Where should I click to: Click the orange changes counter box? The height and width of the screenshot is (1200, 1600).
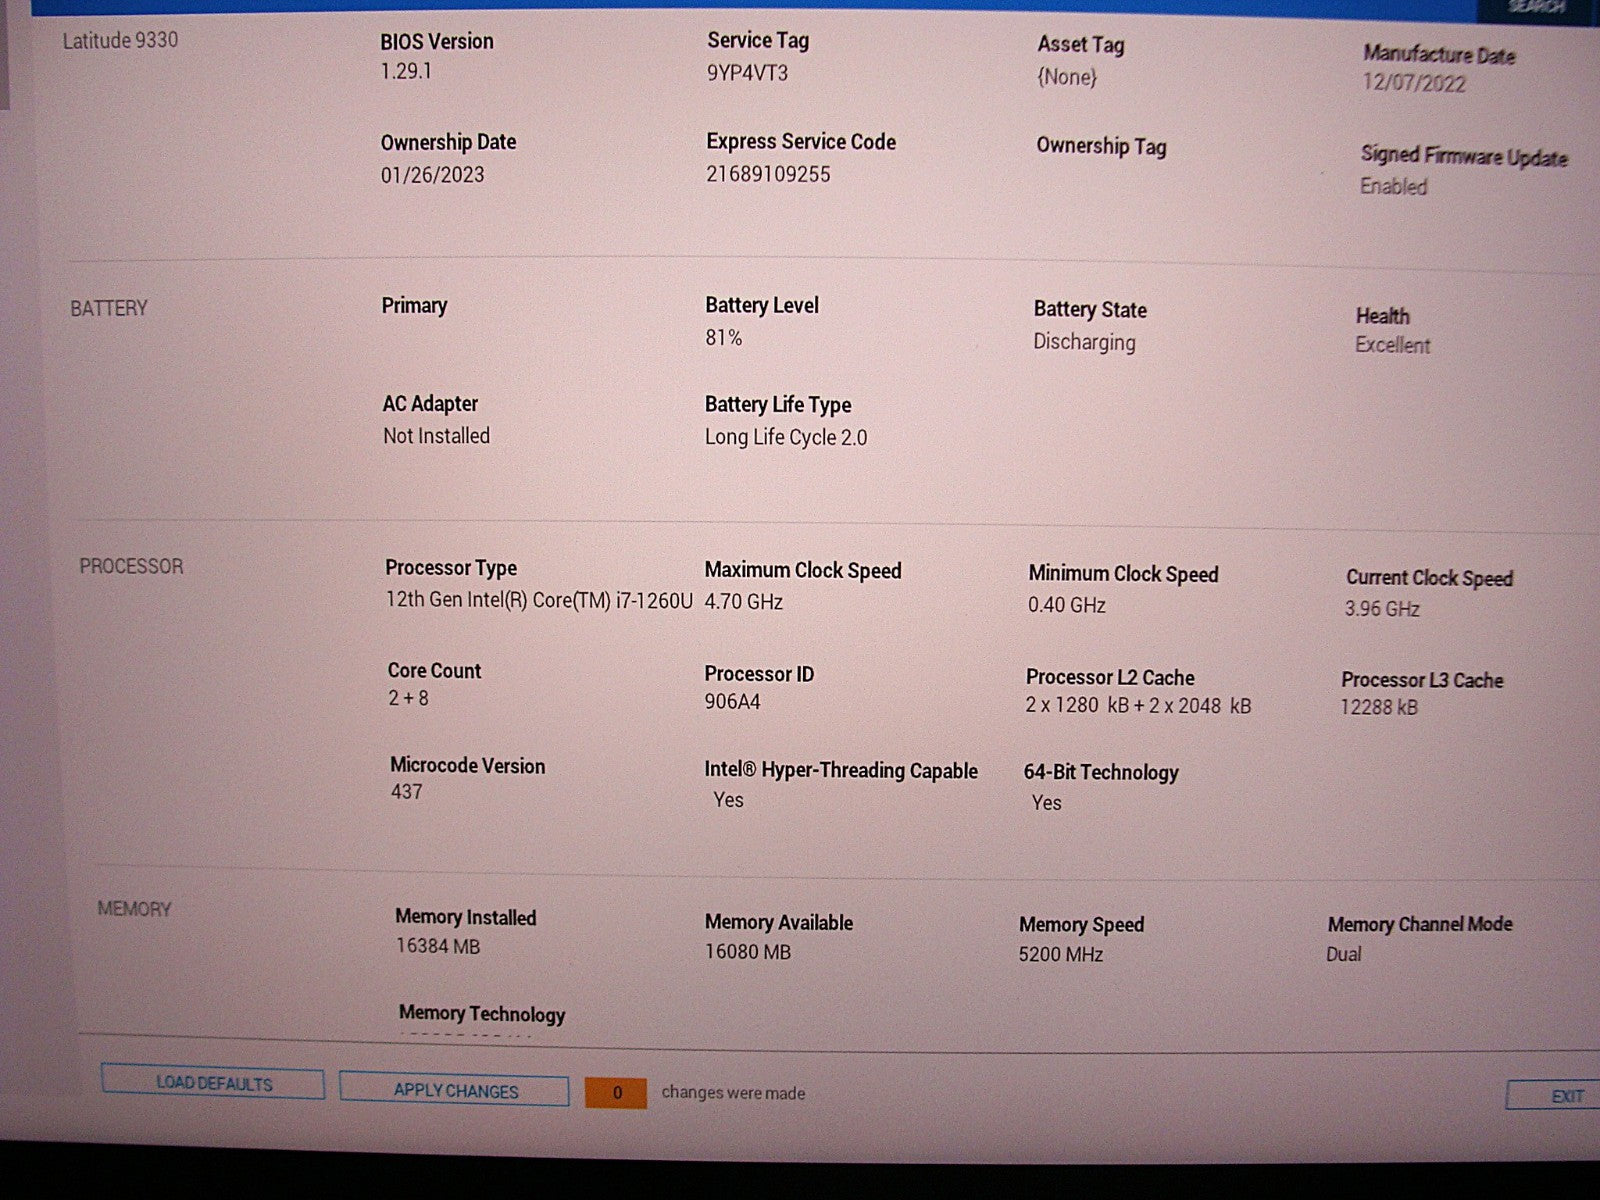(x=617, y=1092)
